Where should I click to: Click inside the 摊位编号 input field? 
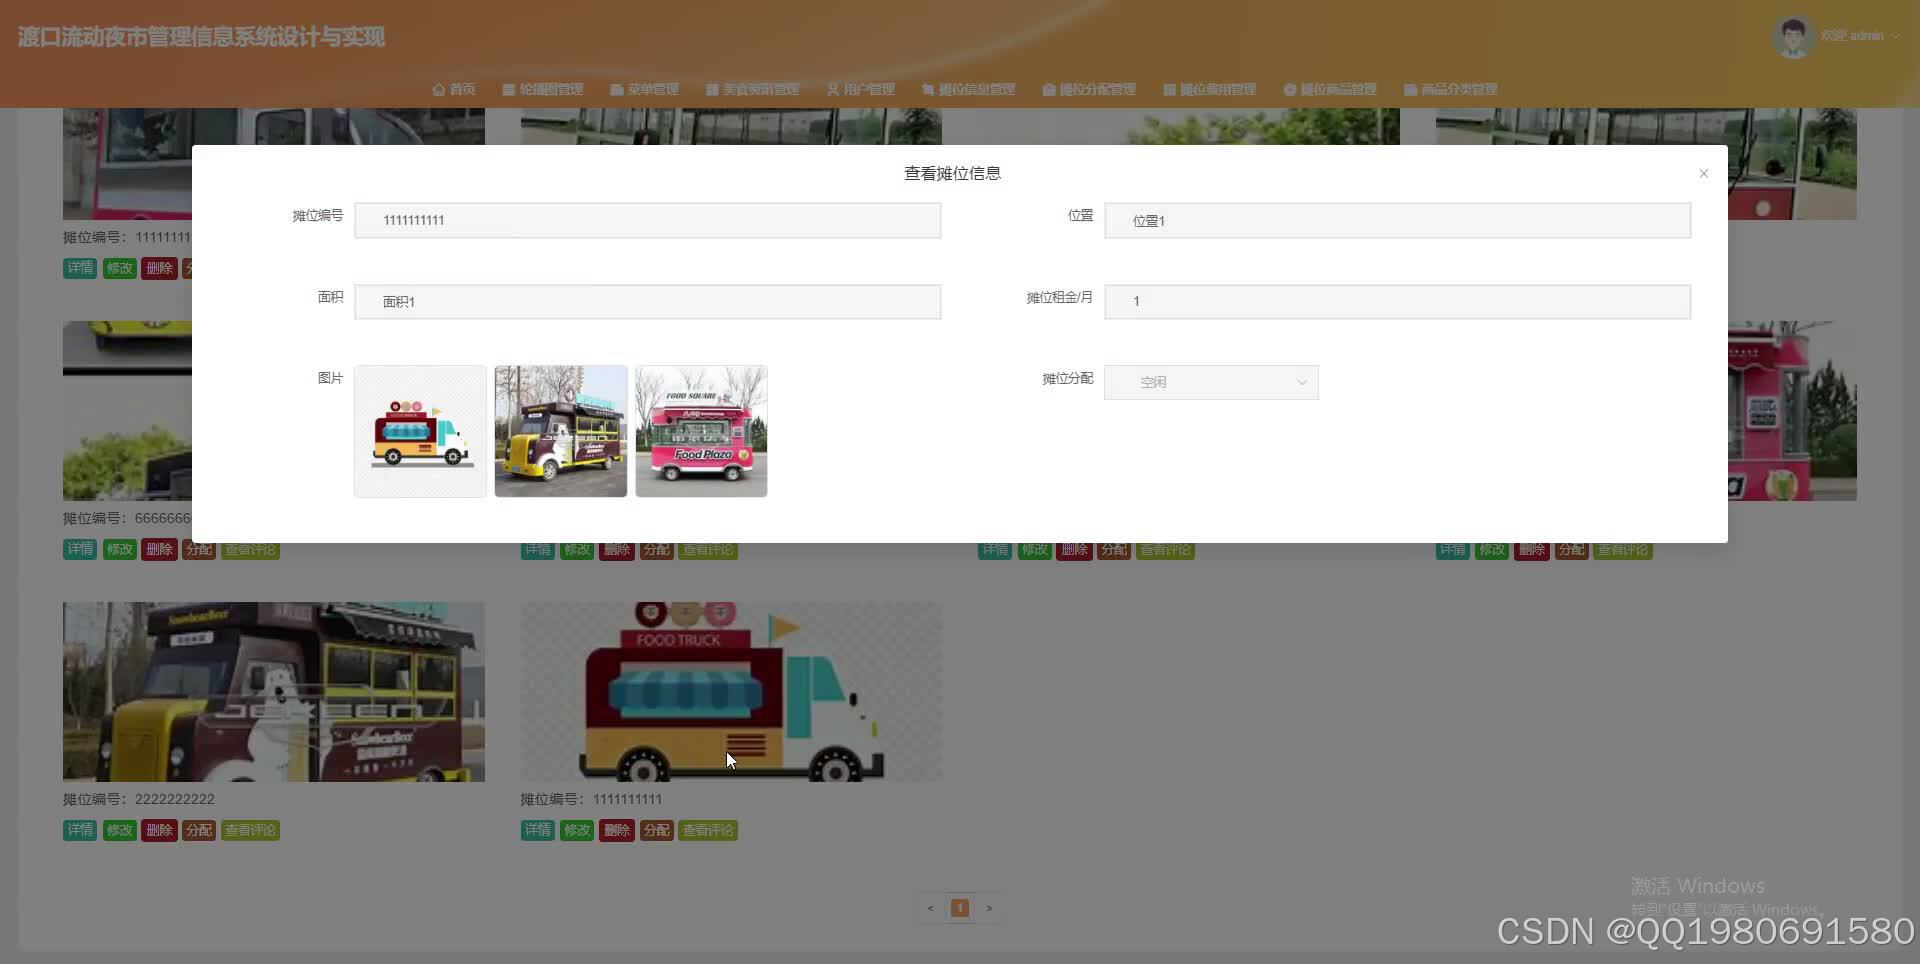[647, 220]
